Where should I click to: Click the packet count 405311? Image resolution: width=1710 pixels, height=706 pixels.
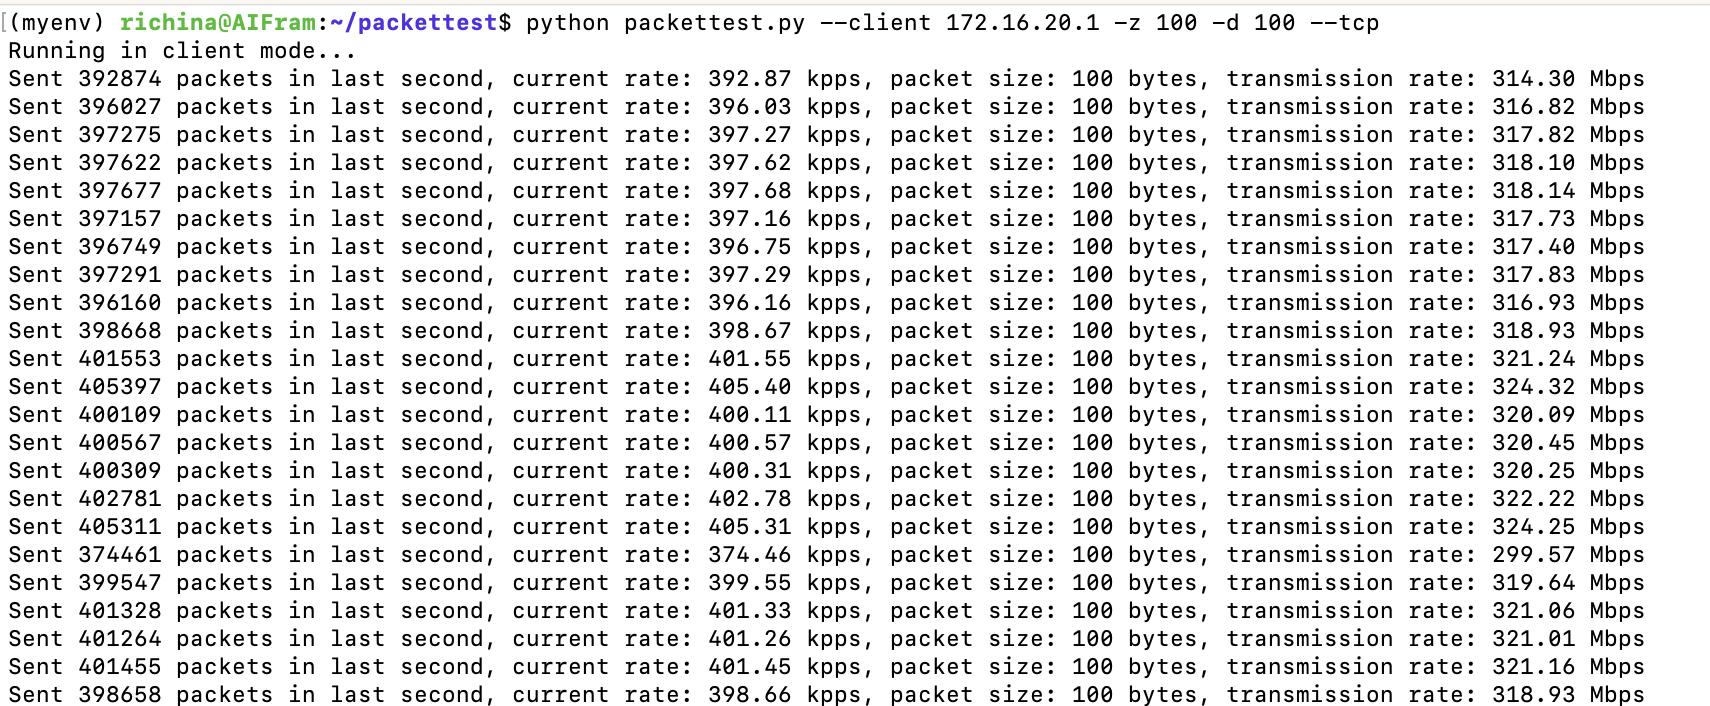coord(119,526)
